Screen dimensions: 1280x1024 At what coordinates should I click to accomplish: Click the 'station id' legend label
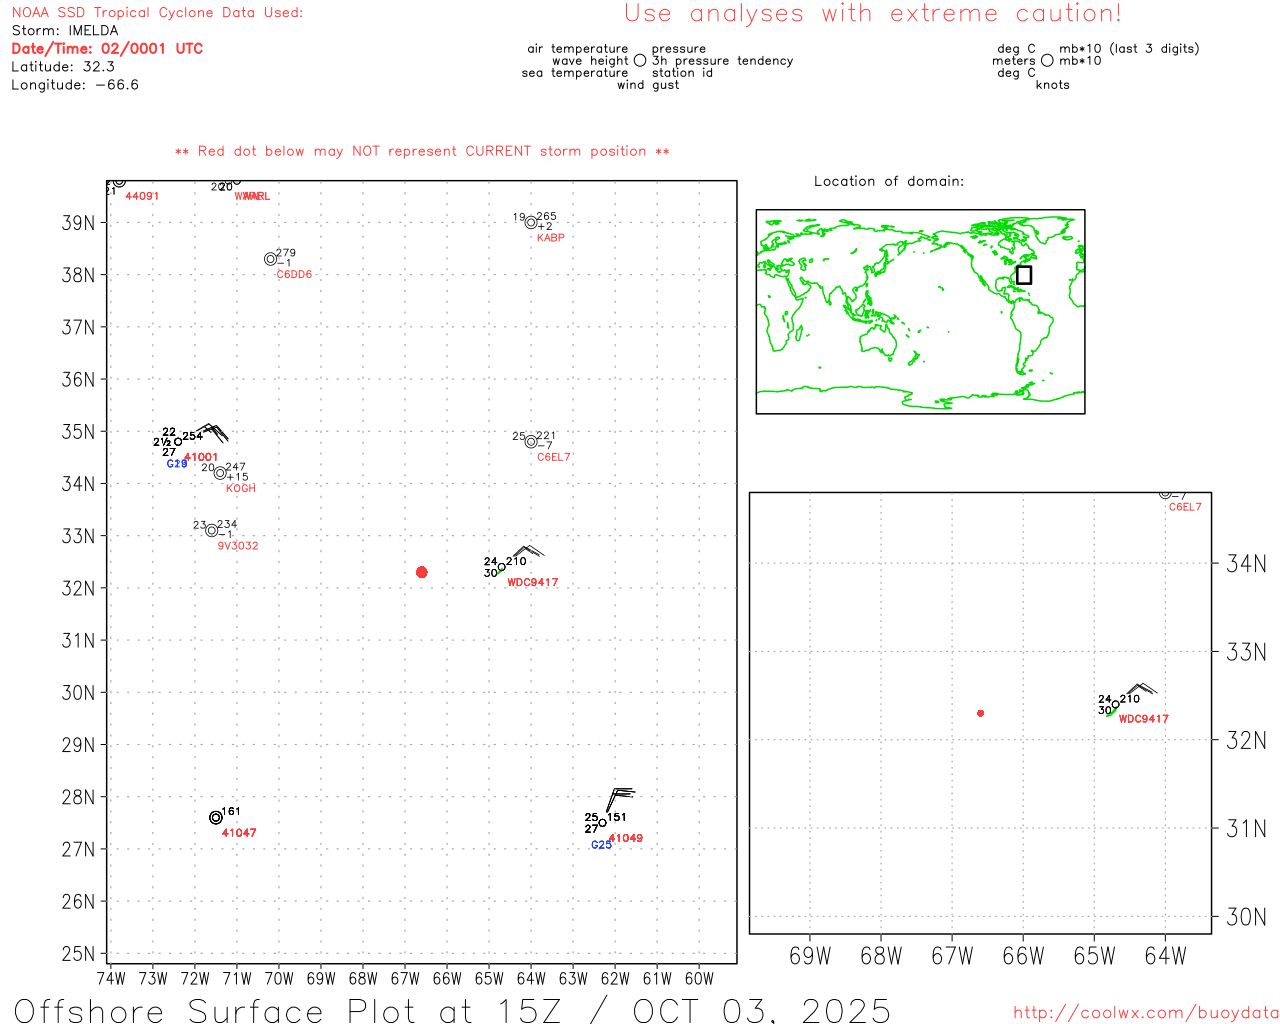[682, 73]
